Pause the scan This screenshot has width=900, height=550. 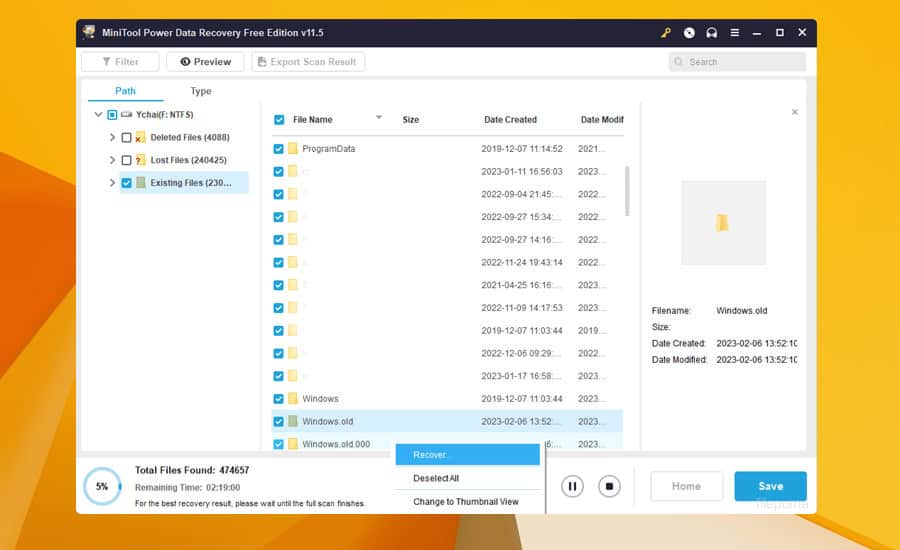[x=572, y=486]
